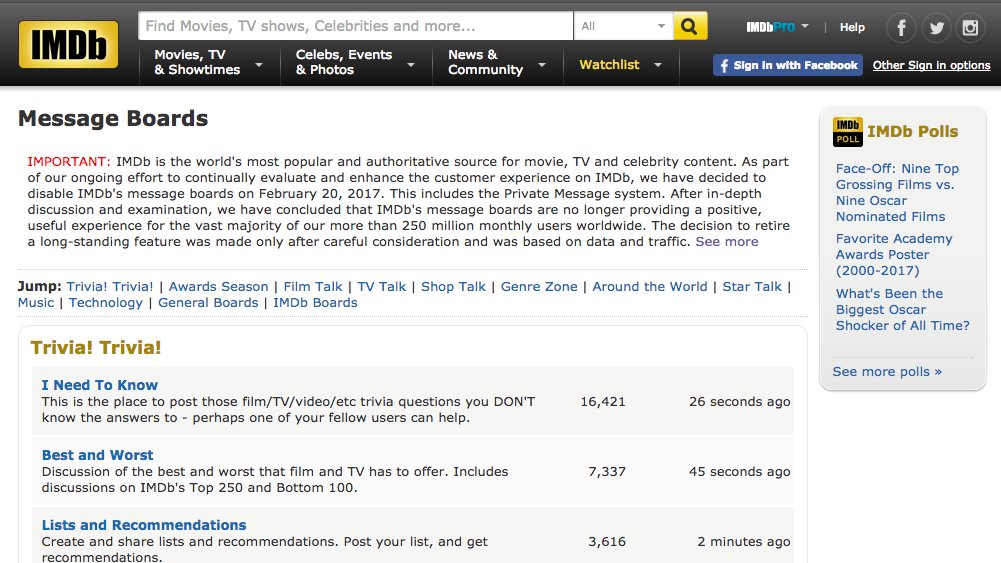Sign in with Facebook

tap(788, 65)
